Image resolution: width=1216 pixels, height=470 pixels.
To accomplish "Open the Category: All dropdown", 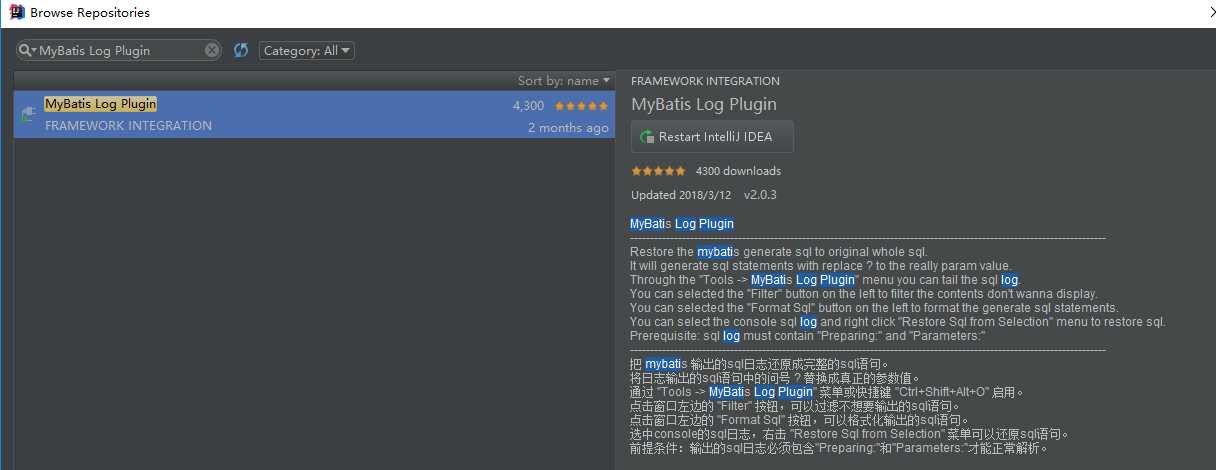I will point(307,50).
